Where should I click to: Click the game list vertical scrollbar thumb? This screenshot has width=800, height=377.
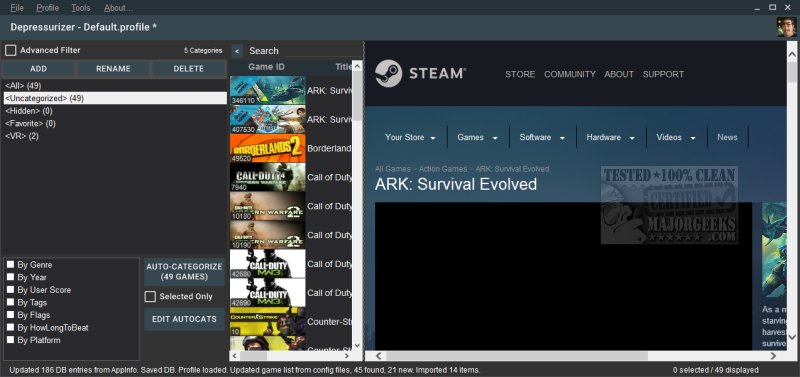tap(357, 97)
